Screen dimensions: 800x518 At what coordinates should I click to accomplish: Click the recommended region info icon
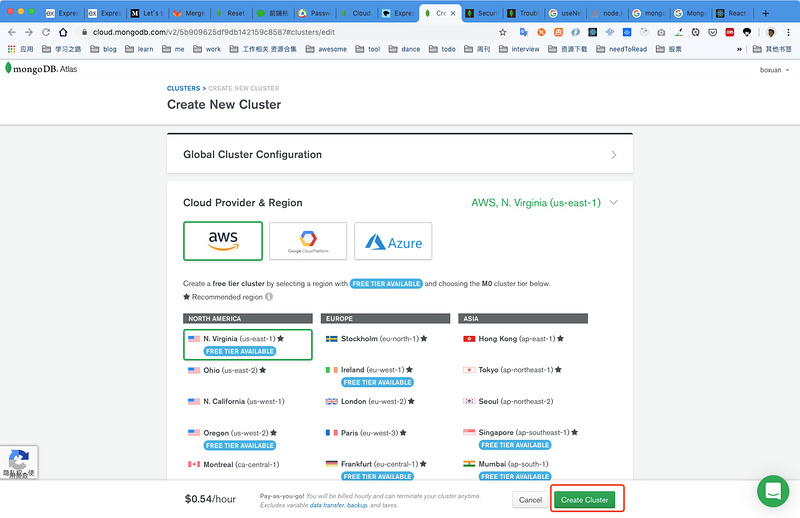269,297
